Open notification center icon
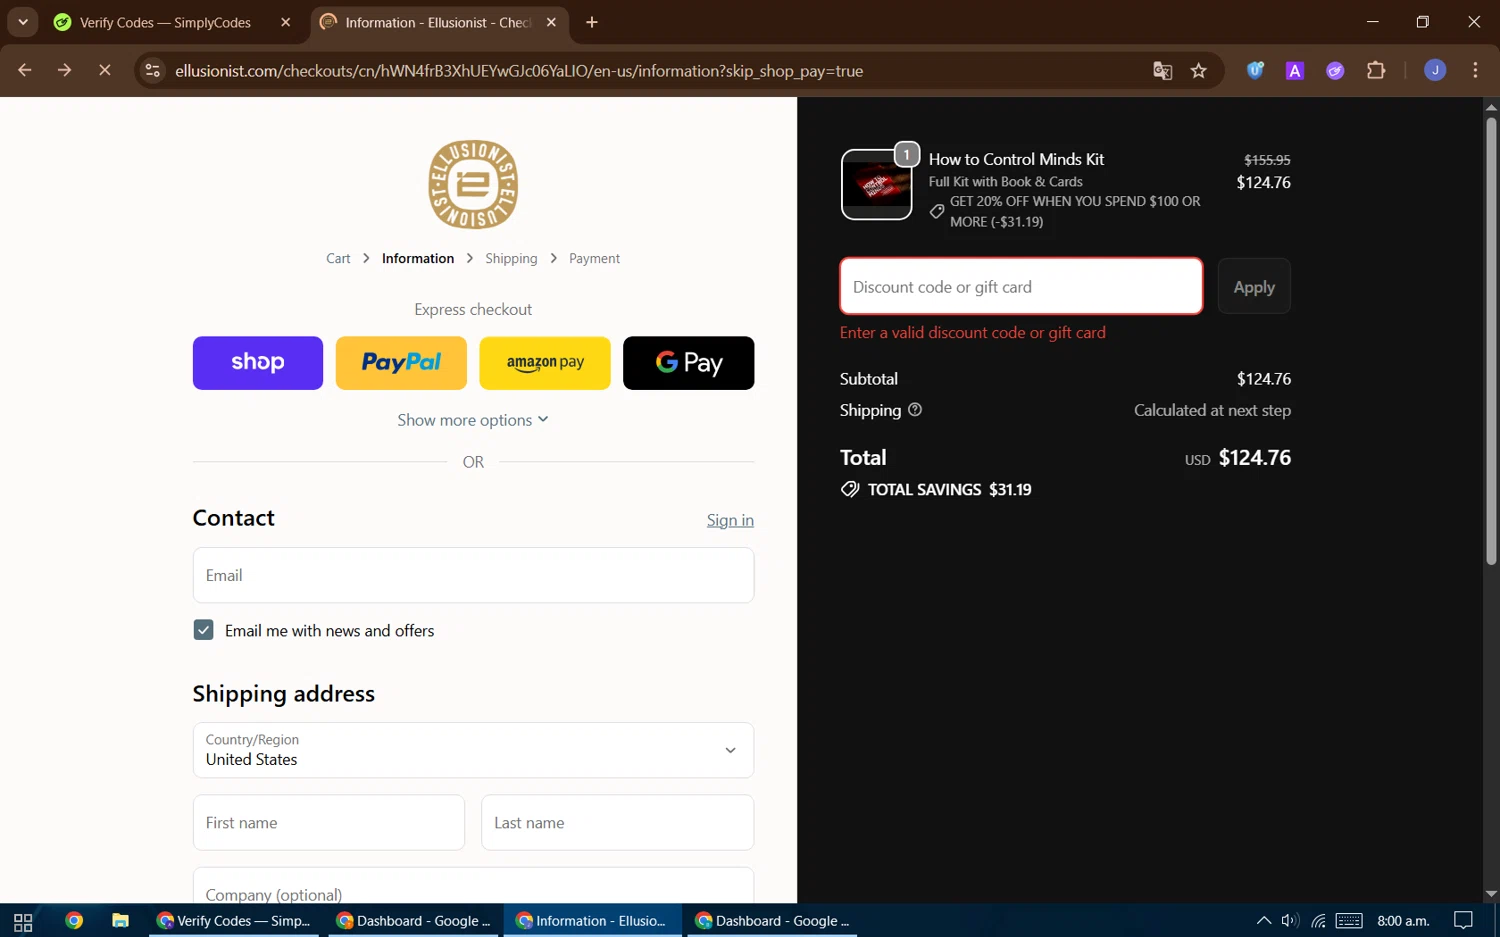The height and width of the screenshot is (937, 1500). click(1463, 921)
